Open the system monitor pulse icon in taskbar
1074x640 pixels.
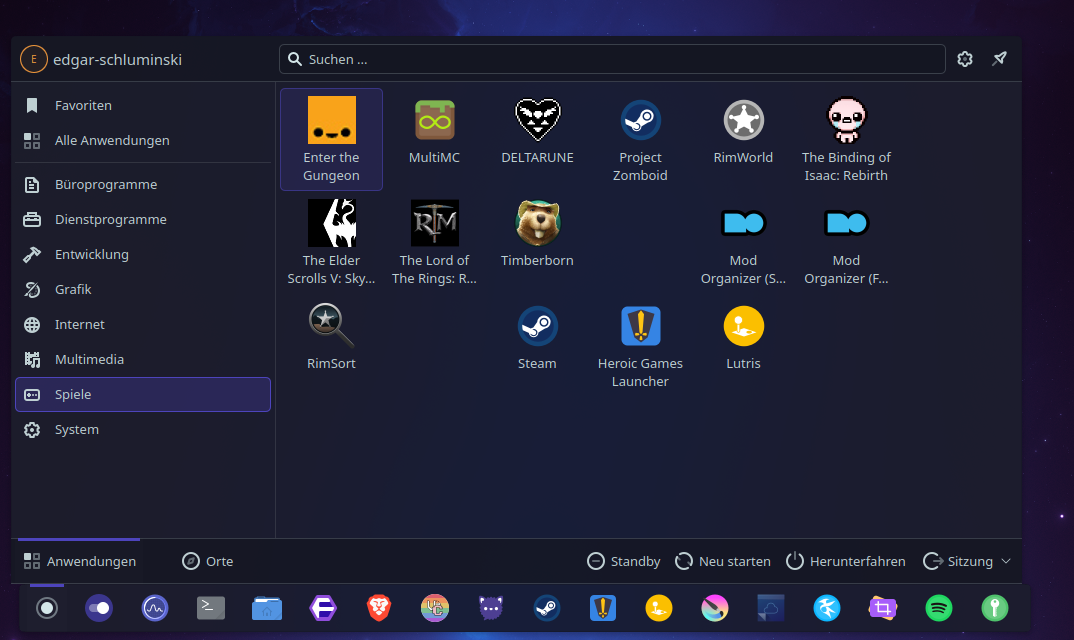pyautogui.click(x=155, y=608)
